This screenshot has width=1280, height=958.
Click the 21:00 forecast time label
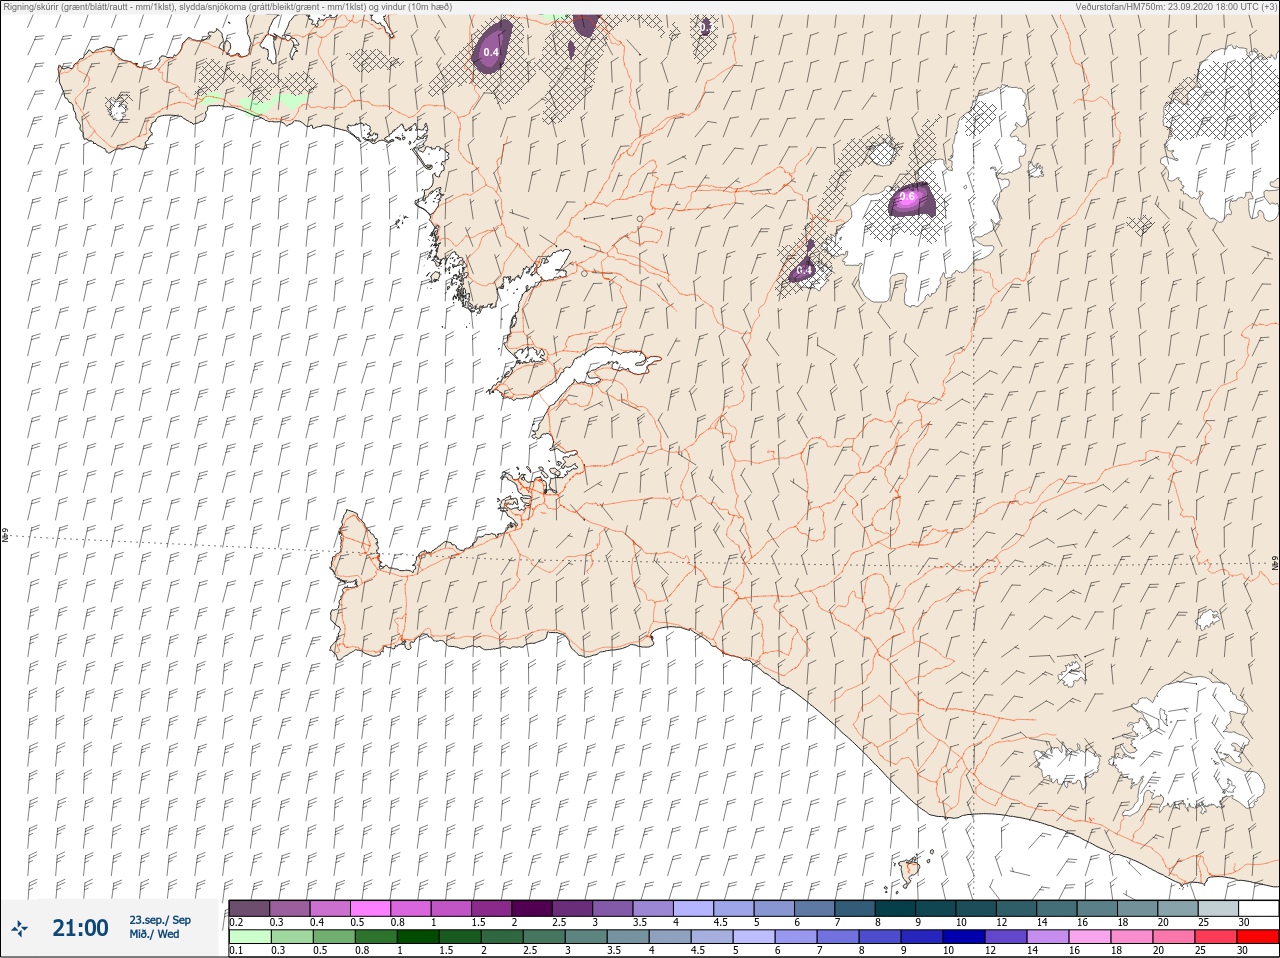(80, 928)
